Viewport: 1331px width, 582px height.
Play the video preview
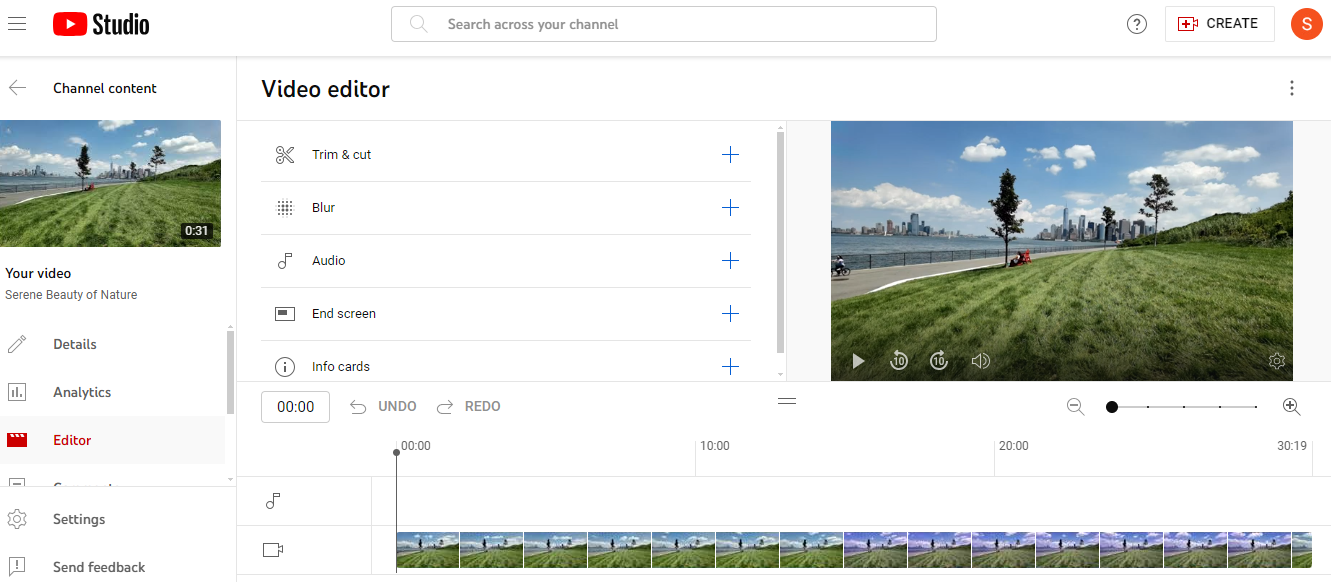coord(858,361)
